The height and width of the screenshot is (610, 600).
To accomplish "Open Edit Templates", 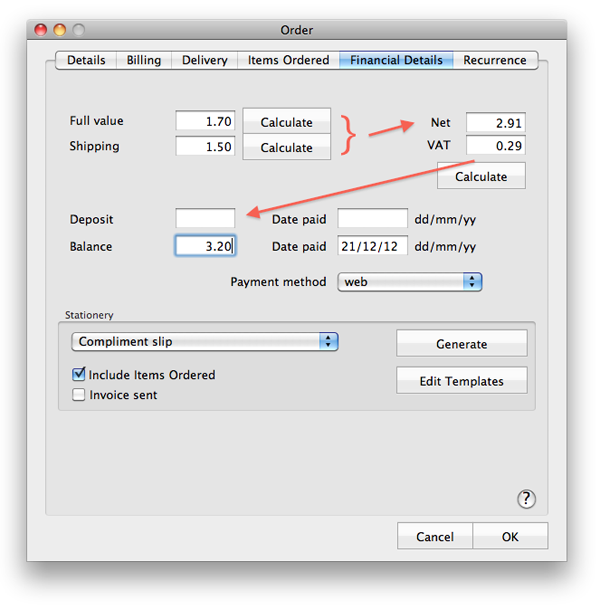I will (x=461, y=381).
